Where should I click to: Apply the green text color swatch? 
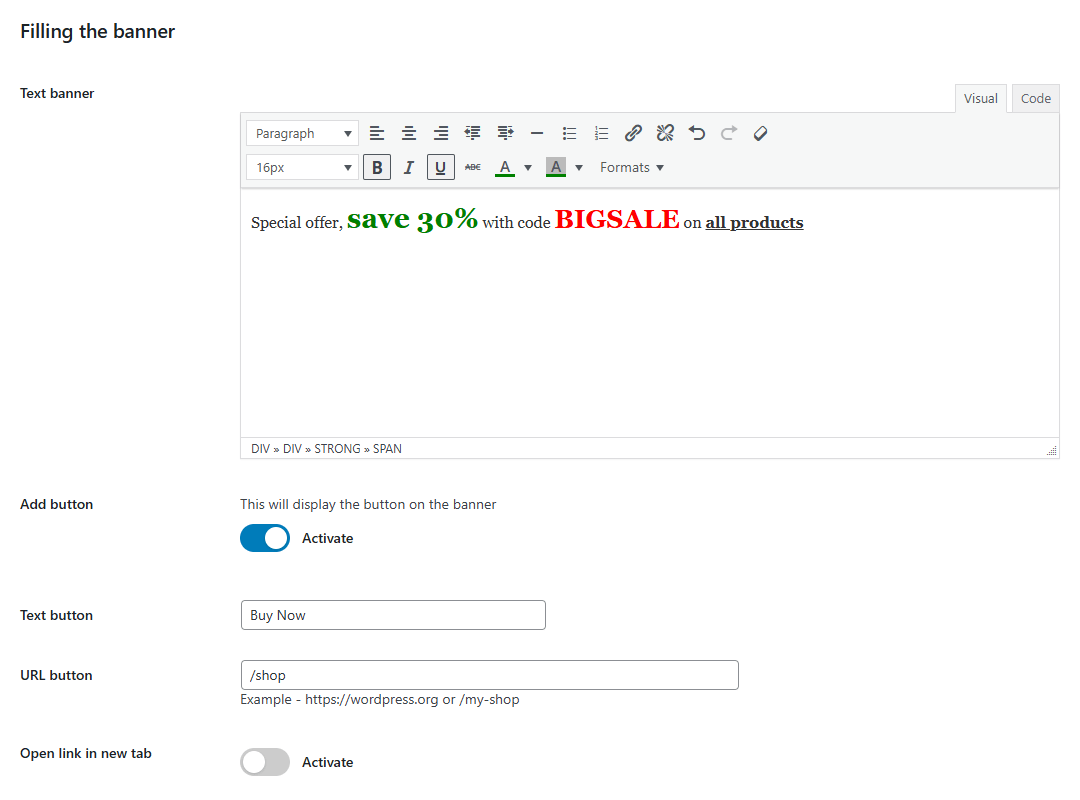click(505, 167)
